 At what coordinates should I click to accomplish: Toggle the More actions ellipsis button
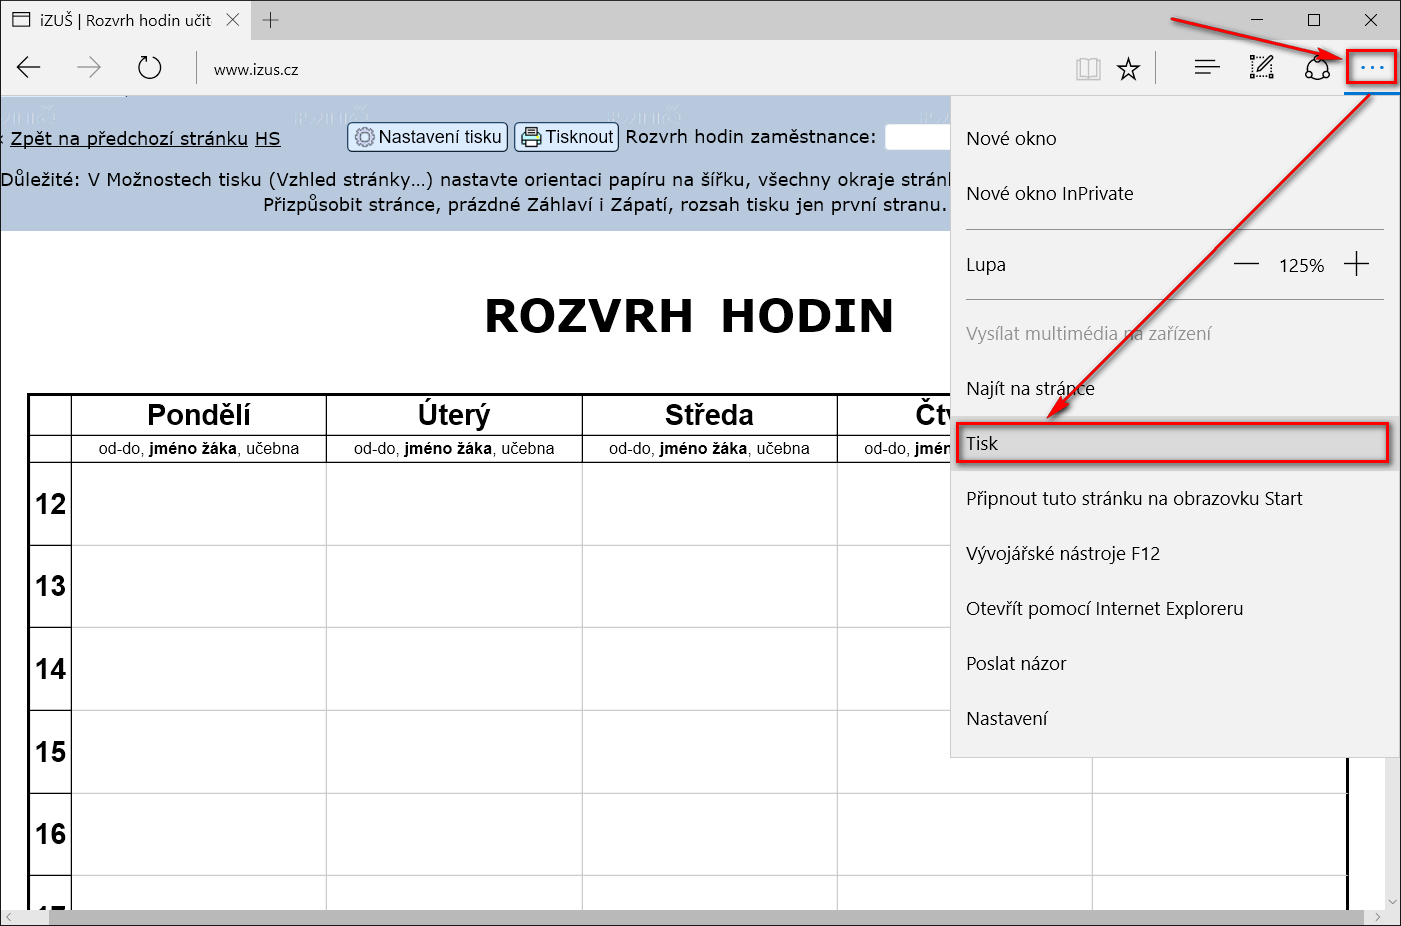coord(1371,68)
